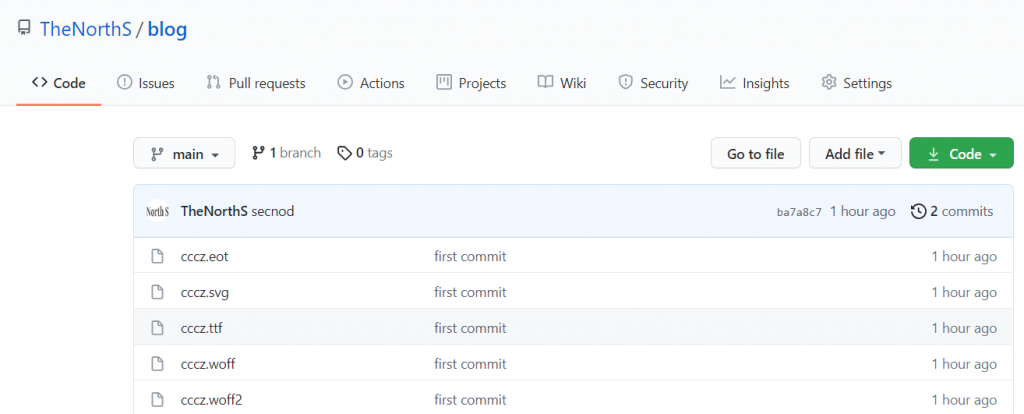
Task: Open TheNorthS owner profile link
Action: (x=86, y=29)
